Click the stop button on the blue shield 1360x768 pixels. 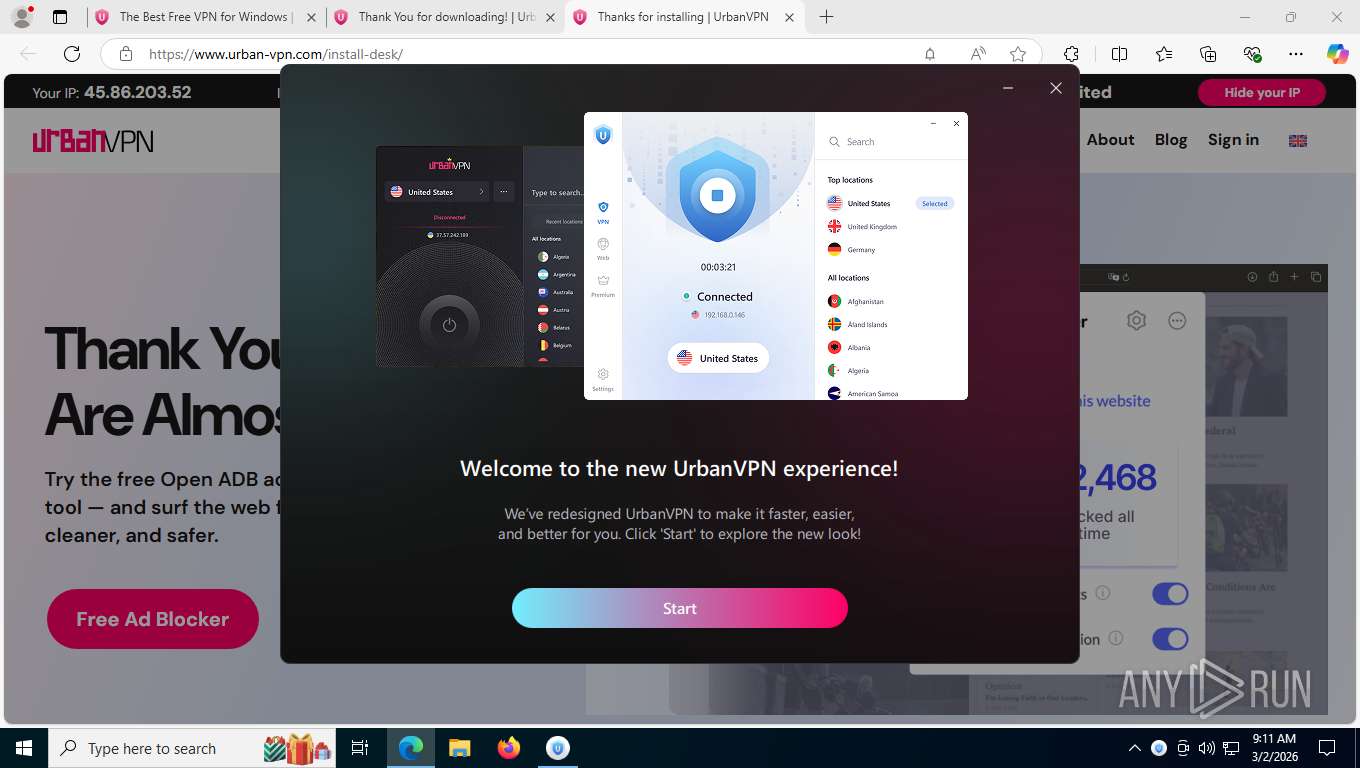point(717,195)
